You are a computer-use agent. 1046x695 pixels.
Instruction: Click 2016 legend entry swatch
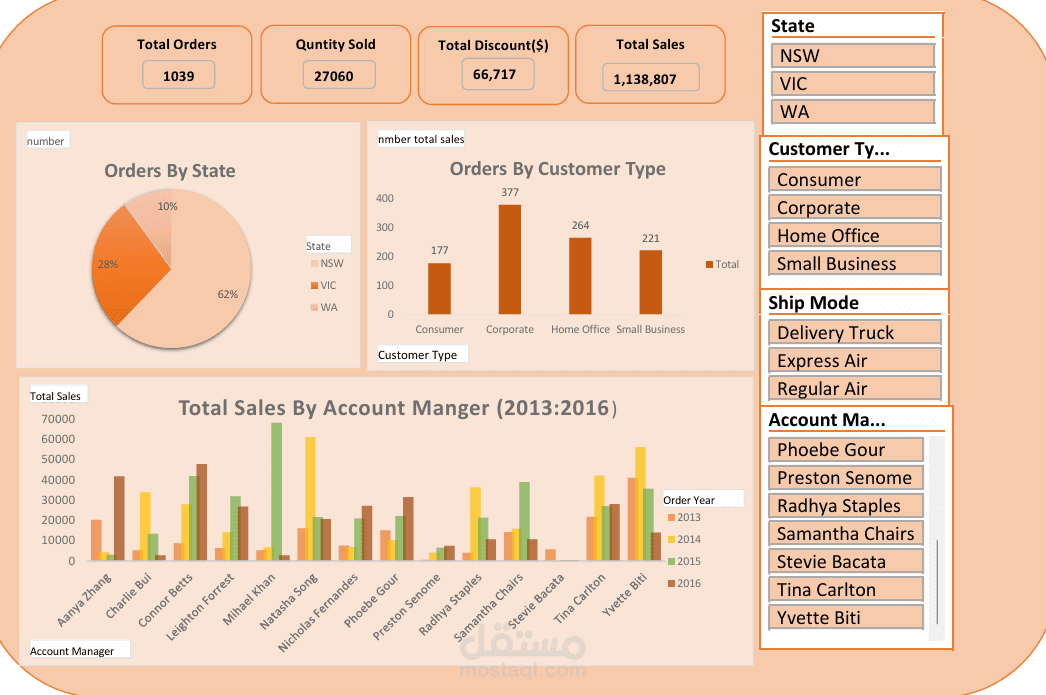(671, 584)
